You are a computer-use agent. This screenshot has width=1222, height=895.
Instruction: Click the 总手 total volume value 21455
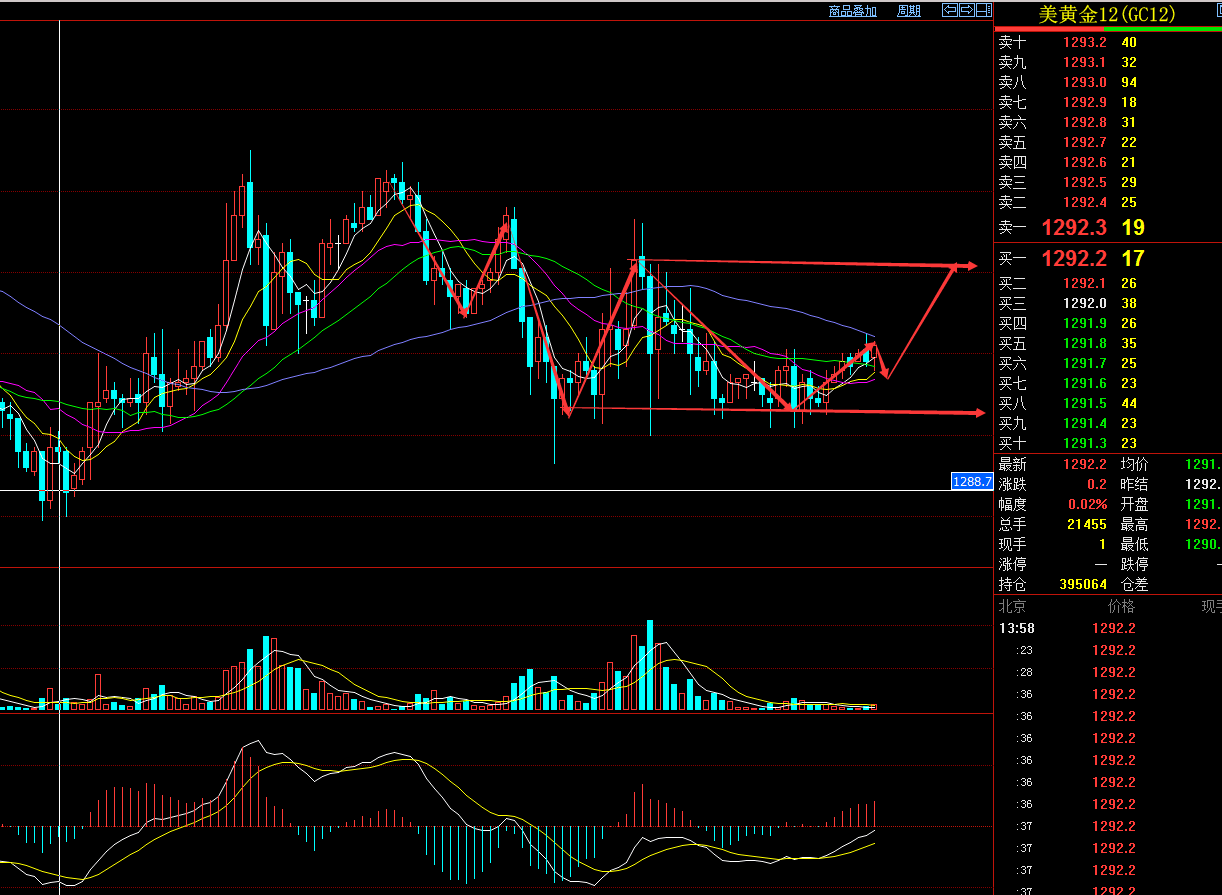pos(1086,524)
